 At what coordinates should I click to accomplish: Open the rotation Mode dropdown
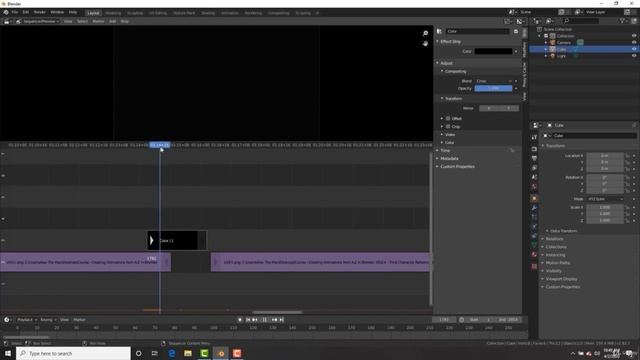(605, 199)
